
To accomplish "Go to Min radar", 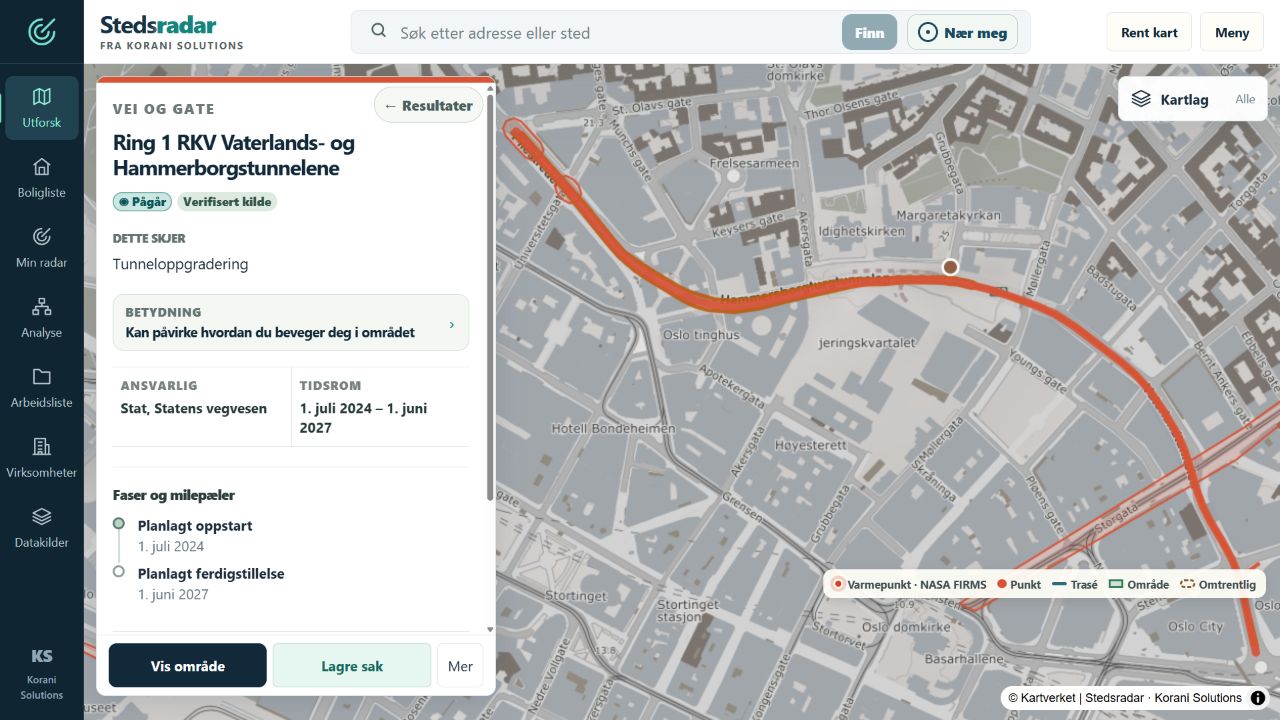I will click(x=42, y=248).
